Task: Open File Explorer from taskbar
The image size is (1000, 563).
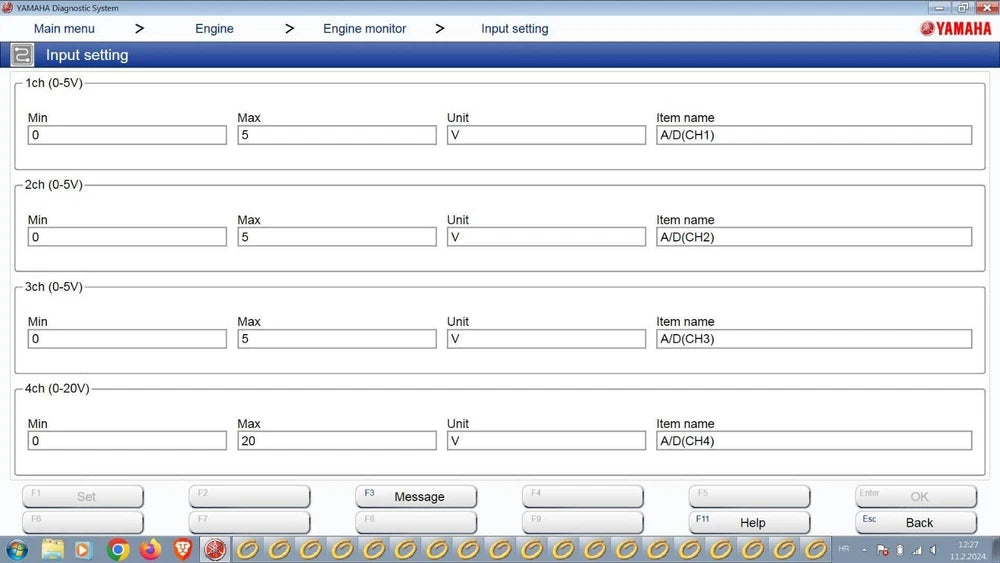Action: (52, 549)
